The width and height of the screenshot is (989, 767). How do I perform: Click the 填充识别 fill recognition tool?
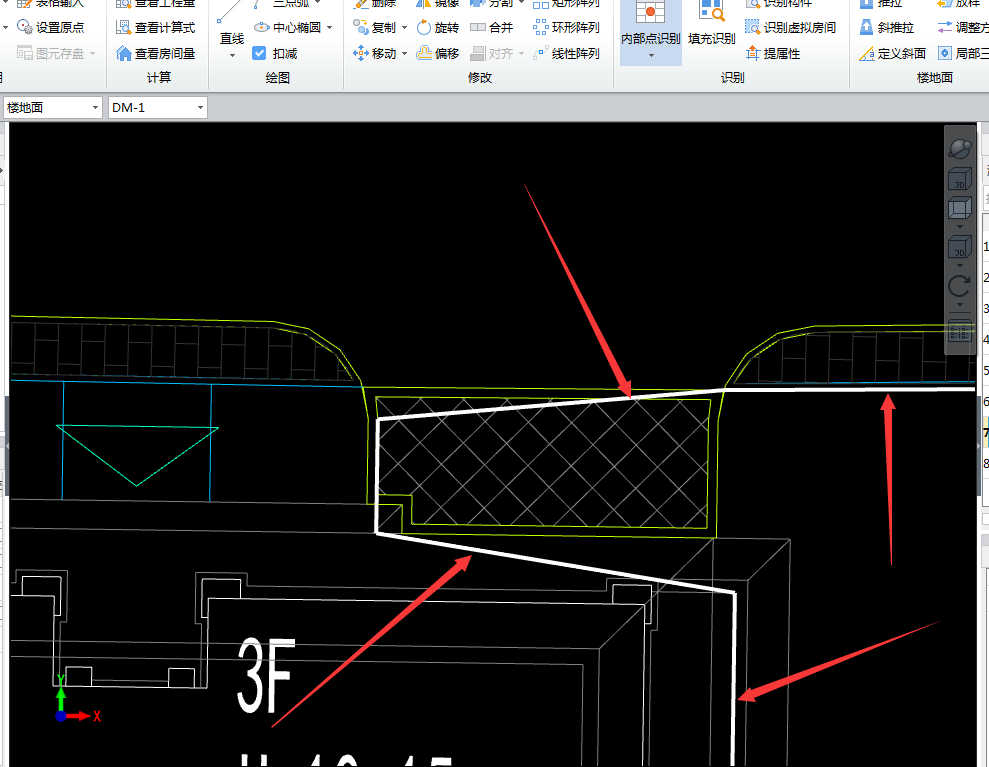[x=711, y=24]
